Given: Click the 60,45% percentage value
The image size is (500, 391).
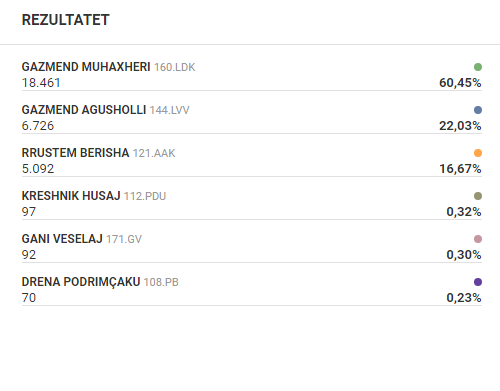Looking at the screenshot, I should click(x=460, y=83).
